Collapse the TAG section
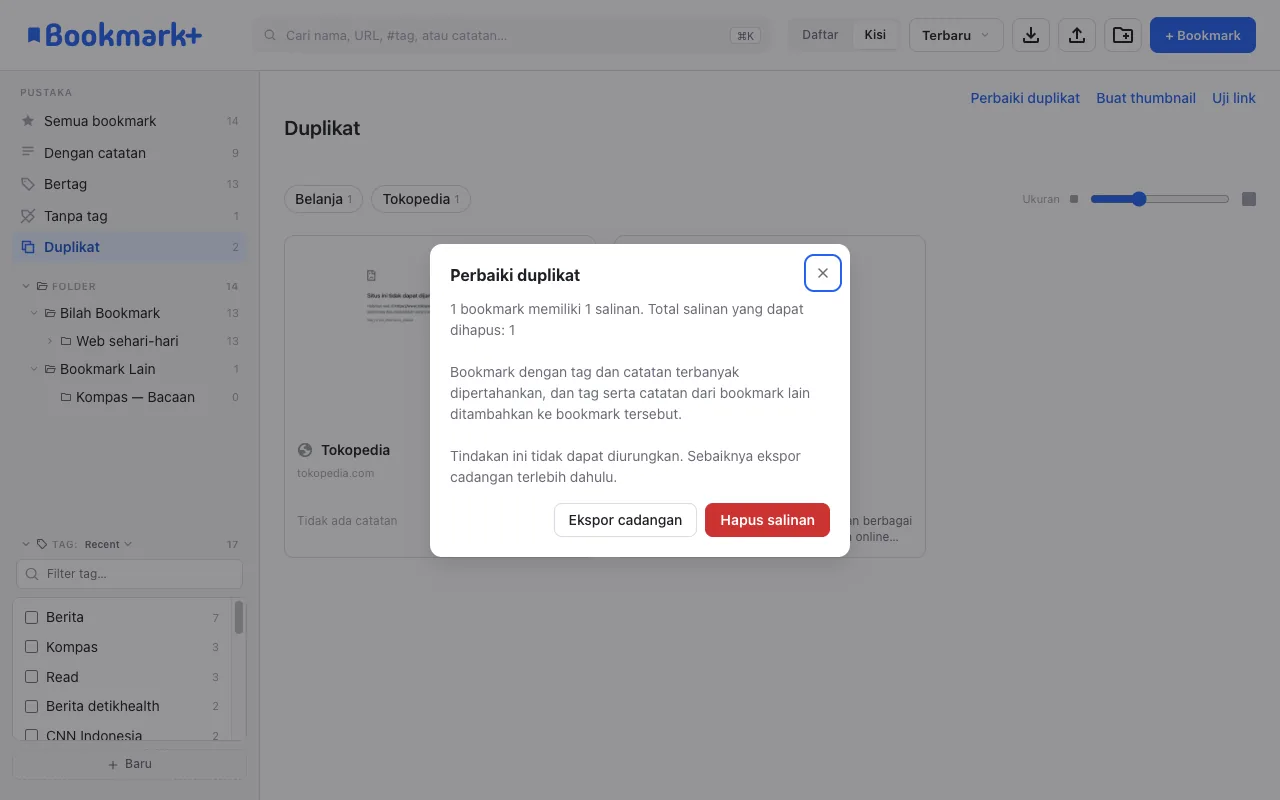Viewport: 1280px width, 800px height. pyautogui.click(x=26, y=544)
